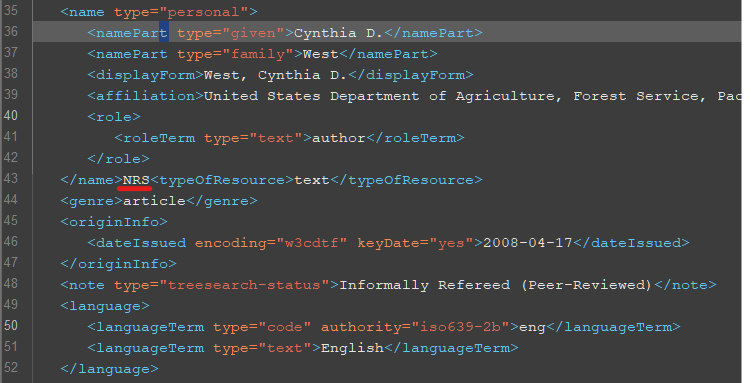This screenshot has height=383, width=751.
Task: Click the closing </language> tag
Action: point(109,370)
